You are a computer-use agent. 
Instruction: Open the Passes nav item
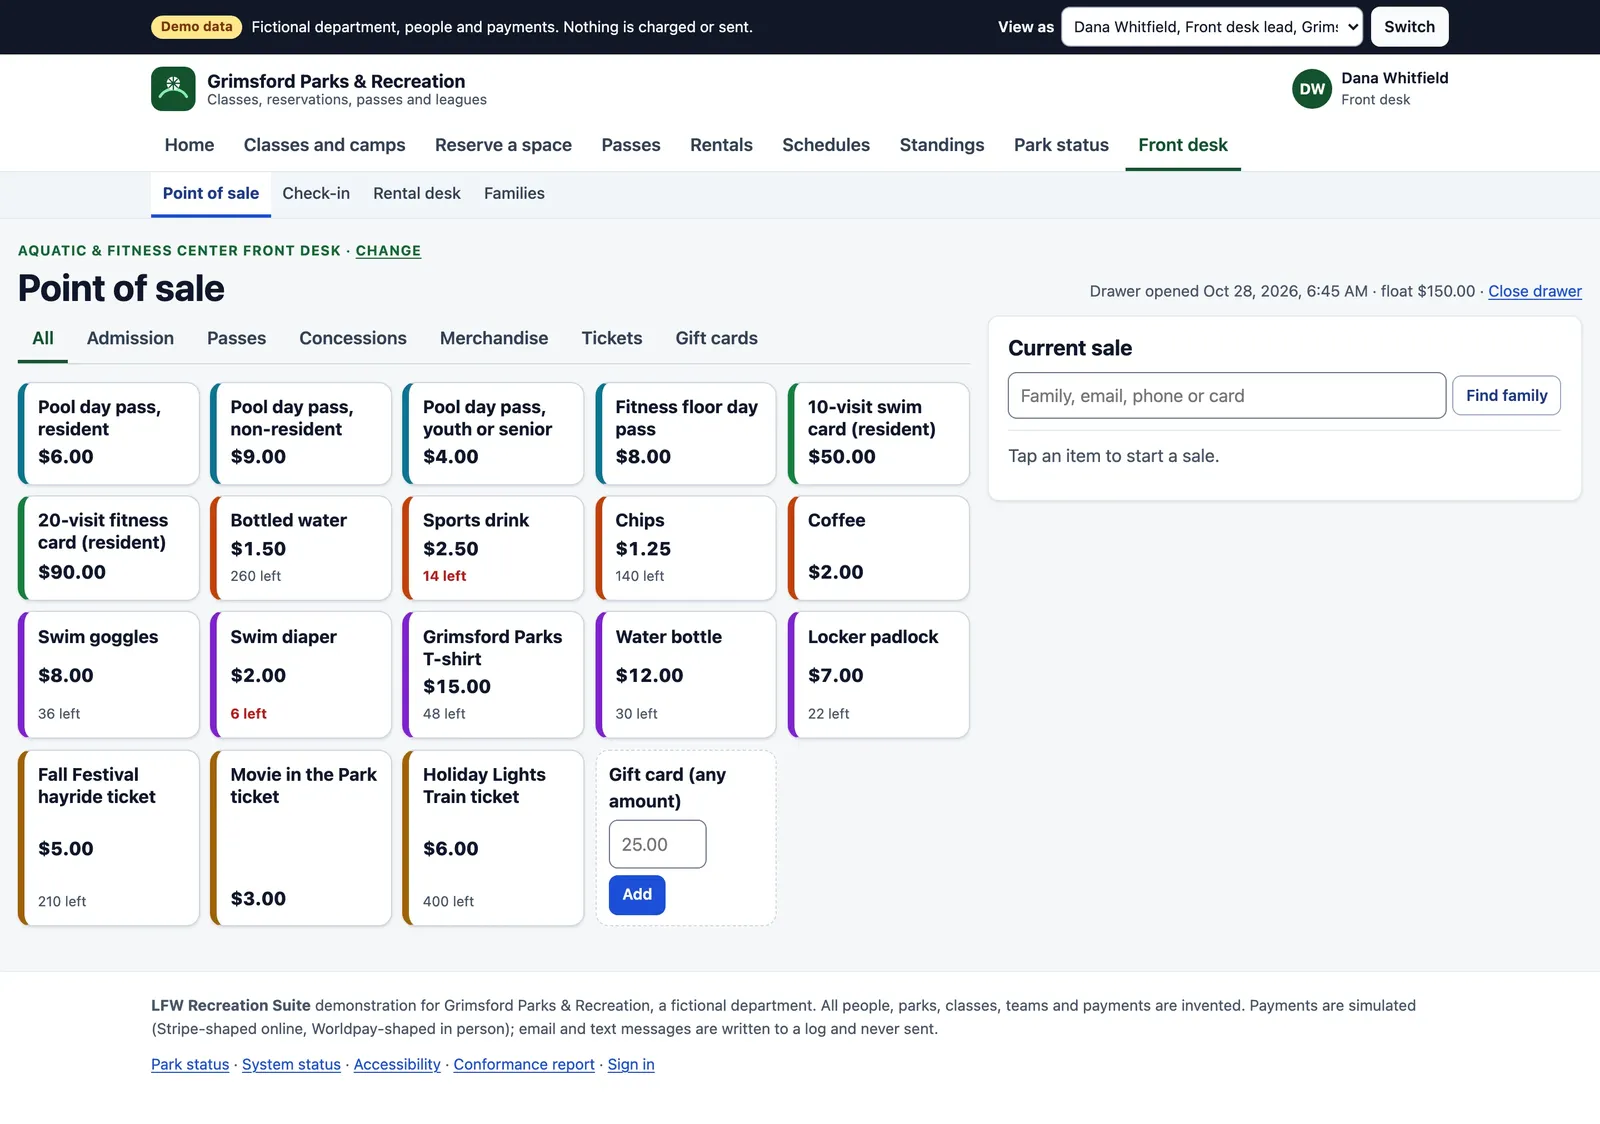(x=631, y=145)
